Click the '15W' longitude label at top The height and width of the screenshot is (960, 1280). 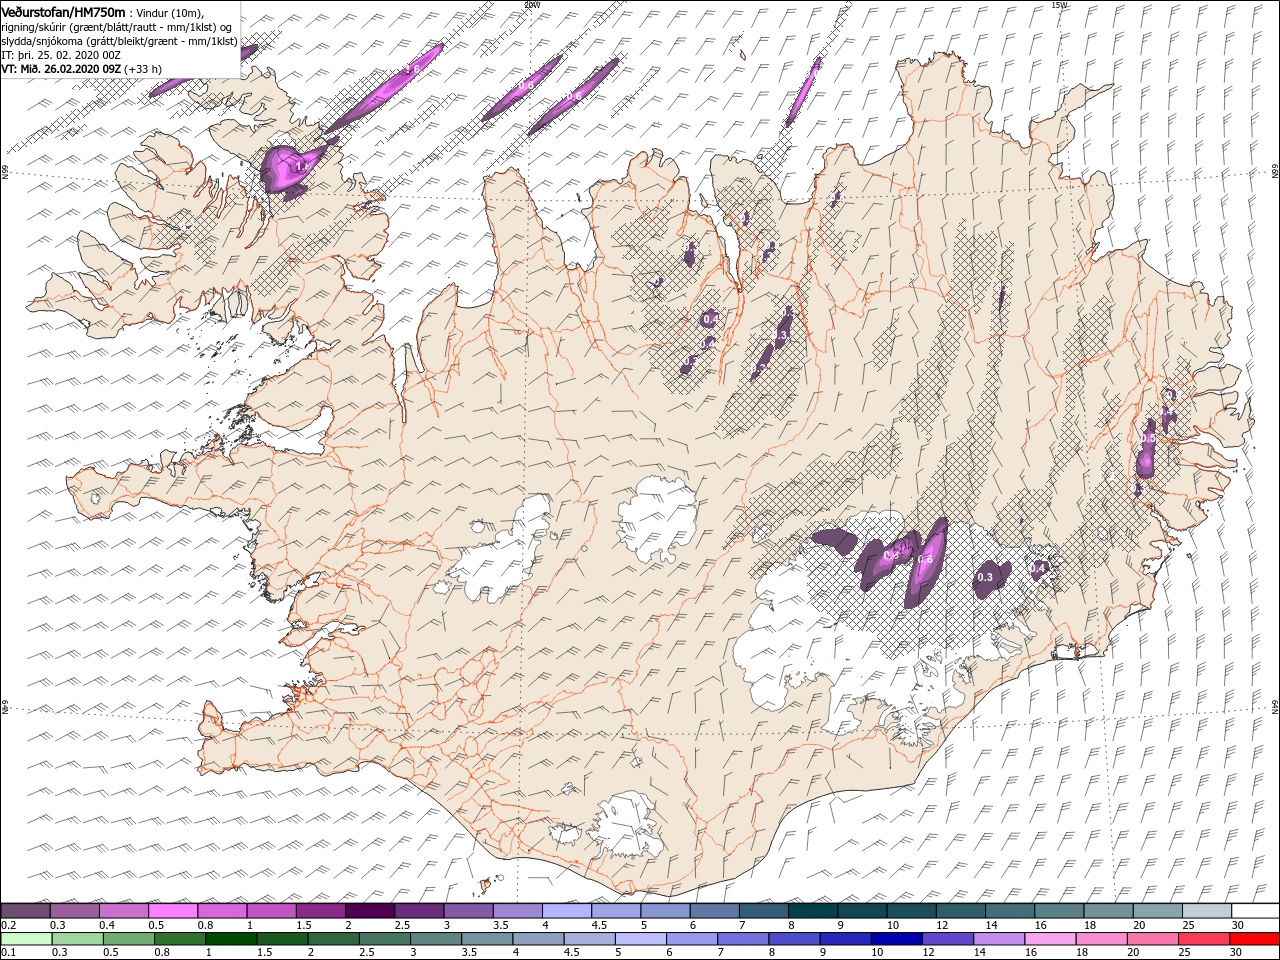[1059, 5]
